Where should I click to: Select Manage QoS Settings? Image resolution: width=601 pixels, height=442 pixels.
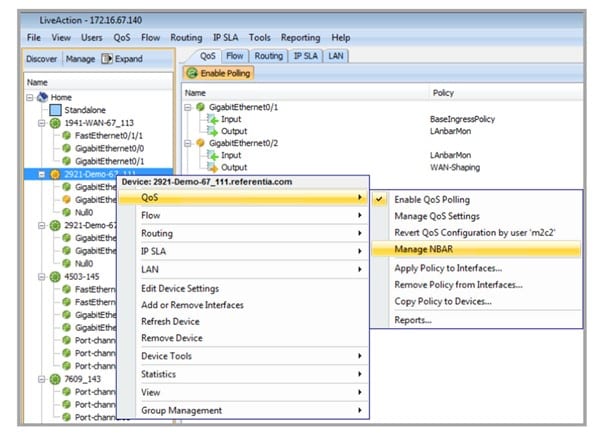point(476,216)
